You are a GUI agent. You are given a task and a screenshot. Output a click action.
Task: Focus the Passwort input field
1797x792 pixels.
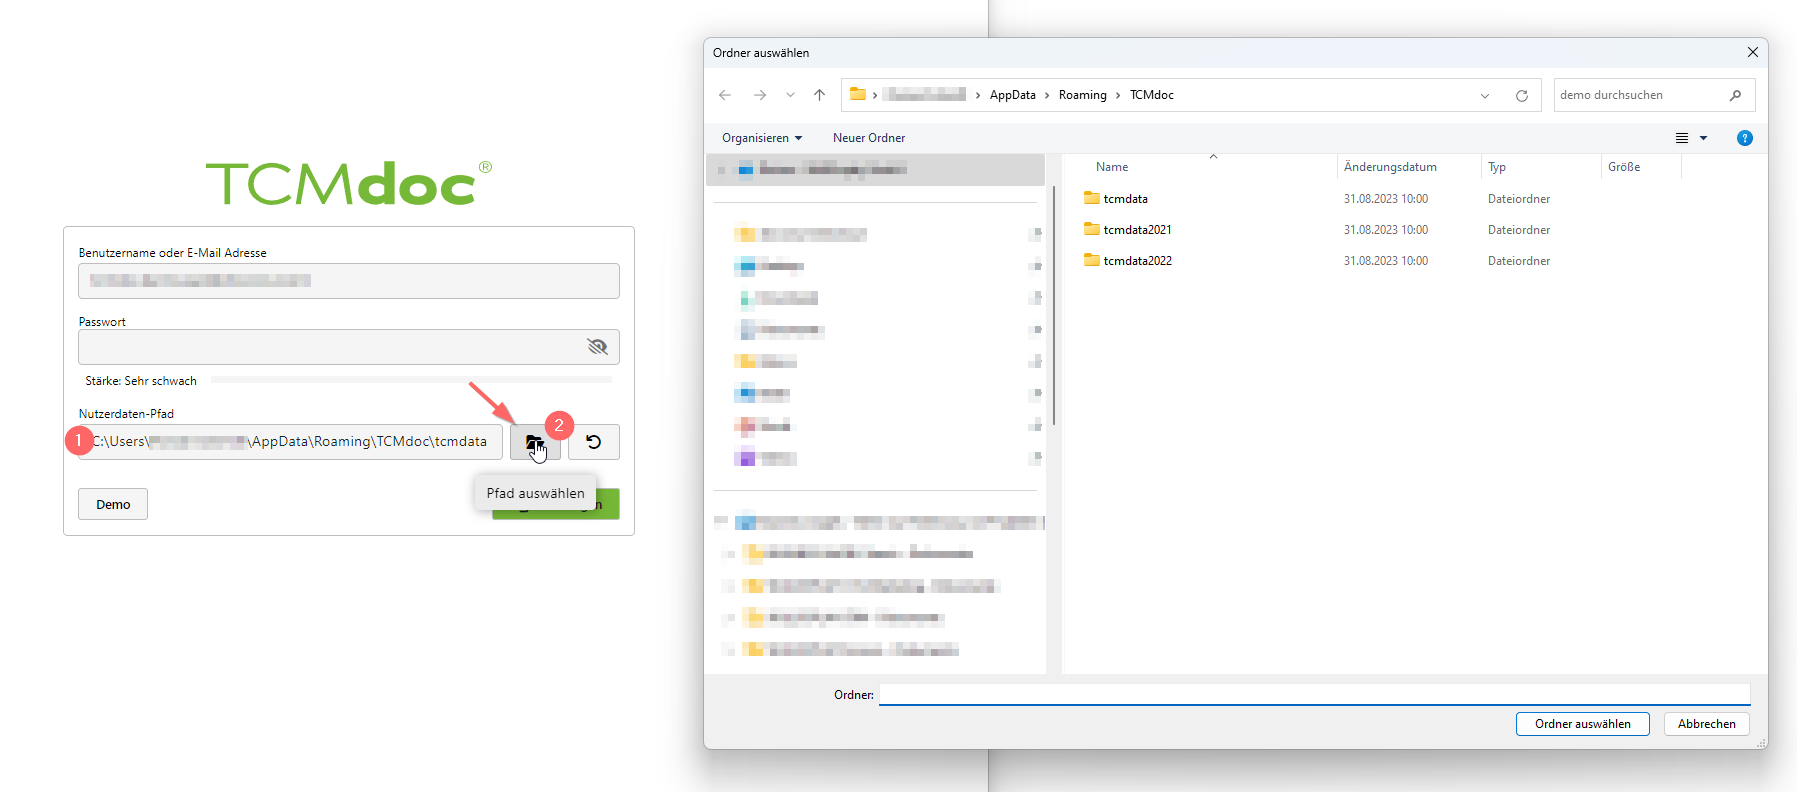349,347
